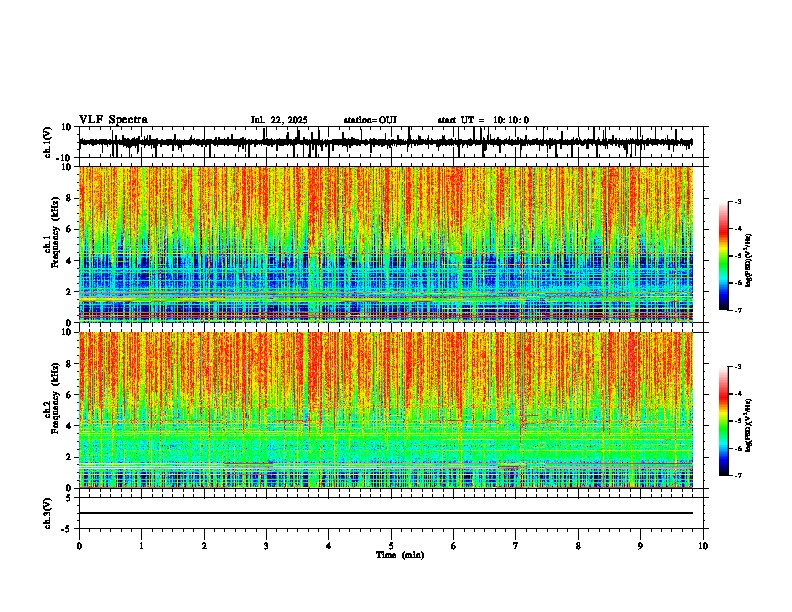The height and width of the screenshot is (612, 792).
Task: Click time axis tick label "2"
Action: click(x=204, y=546)
